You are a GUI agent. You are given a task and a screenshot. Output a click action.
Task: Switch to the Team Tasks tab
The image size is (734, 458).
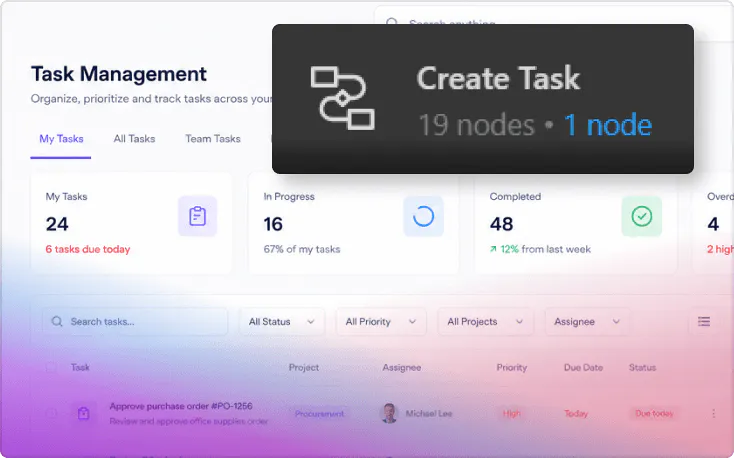(213, 139)
